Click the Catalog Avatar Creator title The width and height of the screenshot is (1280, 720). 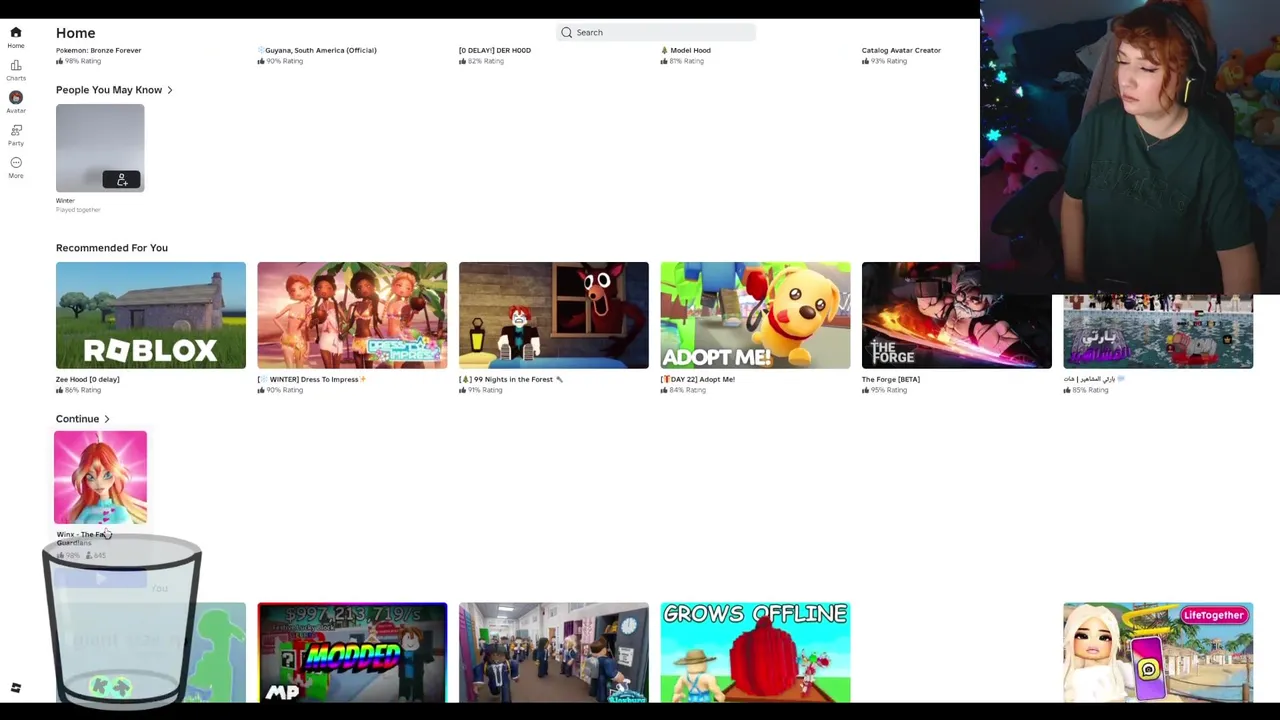(901, 50)
